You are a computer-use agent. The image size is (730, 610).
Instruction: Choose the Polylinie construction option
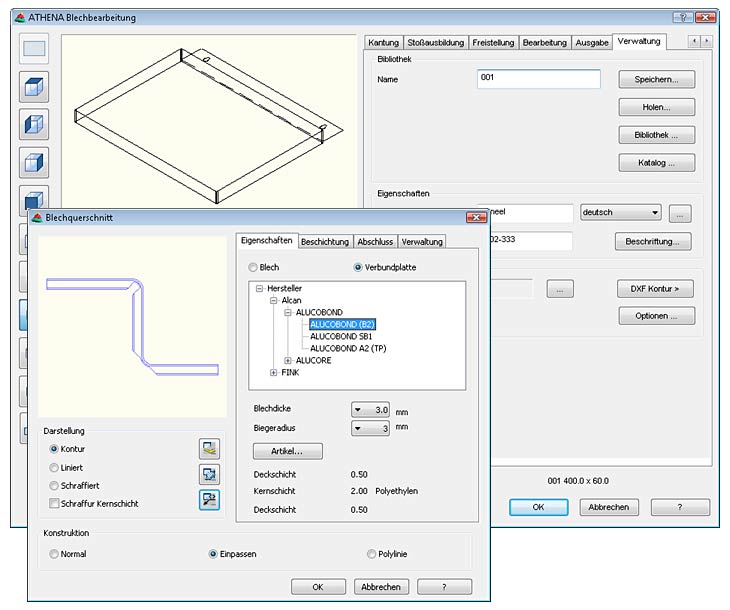(x=371, y=554)
